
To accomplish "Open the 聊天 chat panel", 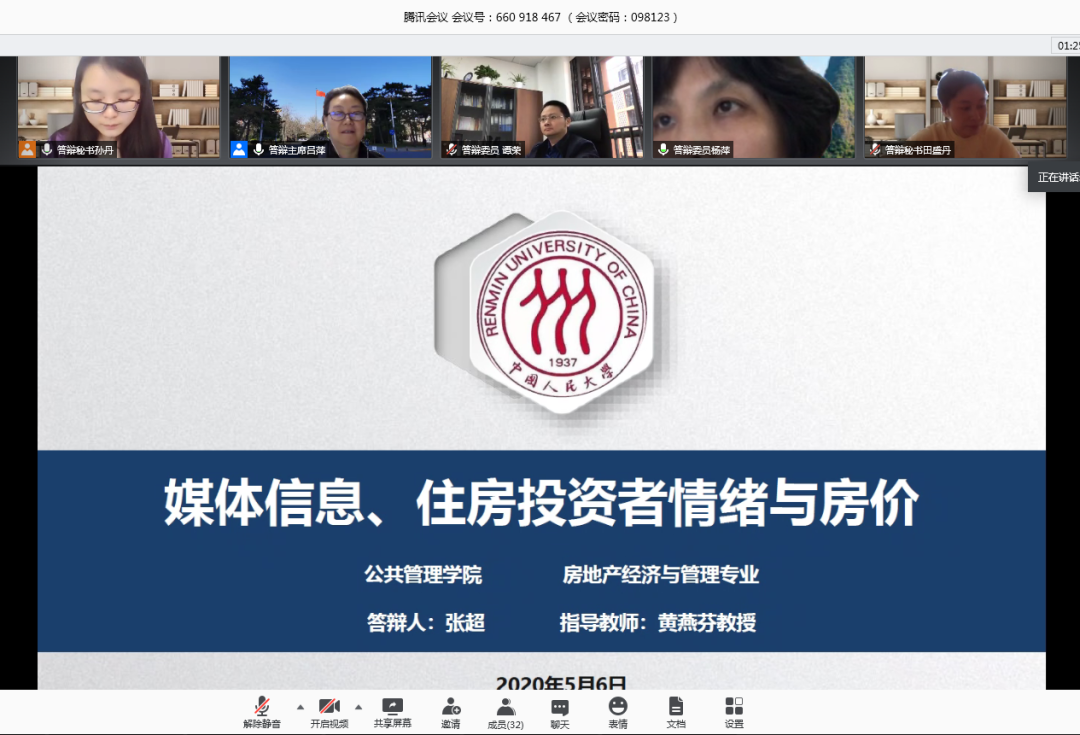I will click(560, 712).
